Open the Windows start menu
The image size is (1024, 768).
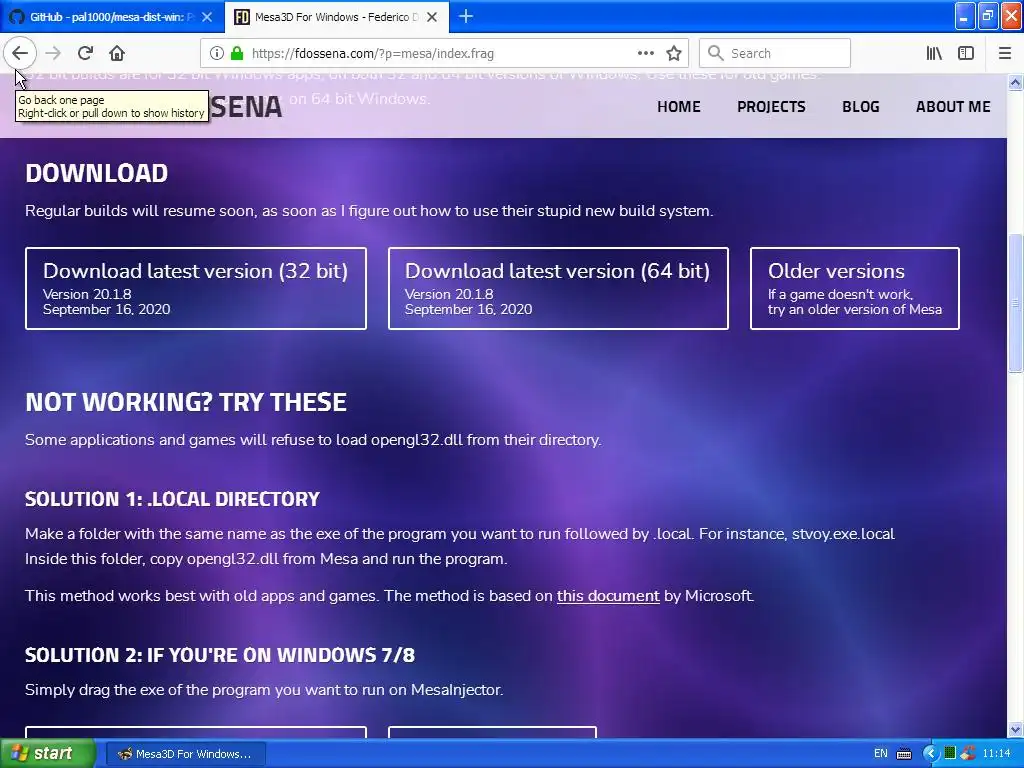point(47,753)
